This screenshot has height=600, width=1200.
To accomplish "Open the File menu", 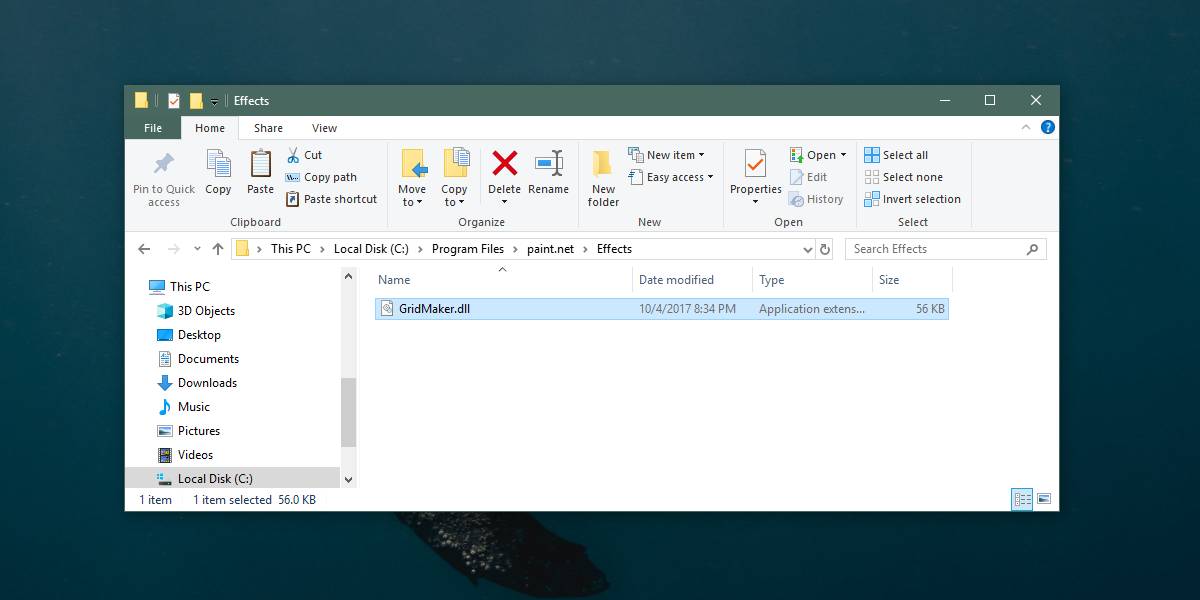I will click(152, 127).
